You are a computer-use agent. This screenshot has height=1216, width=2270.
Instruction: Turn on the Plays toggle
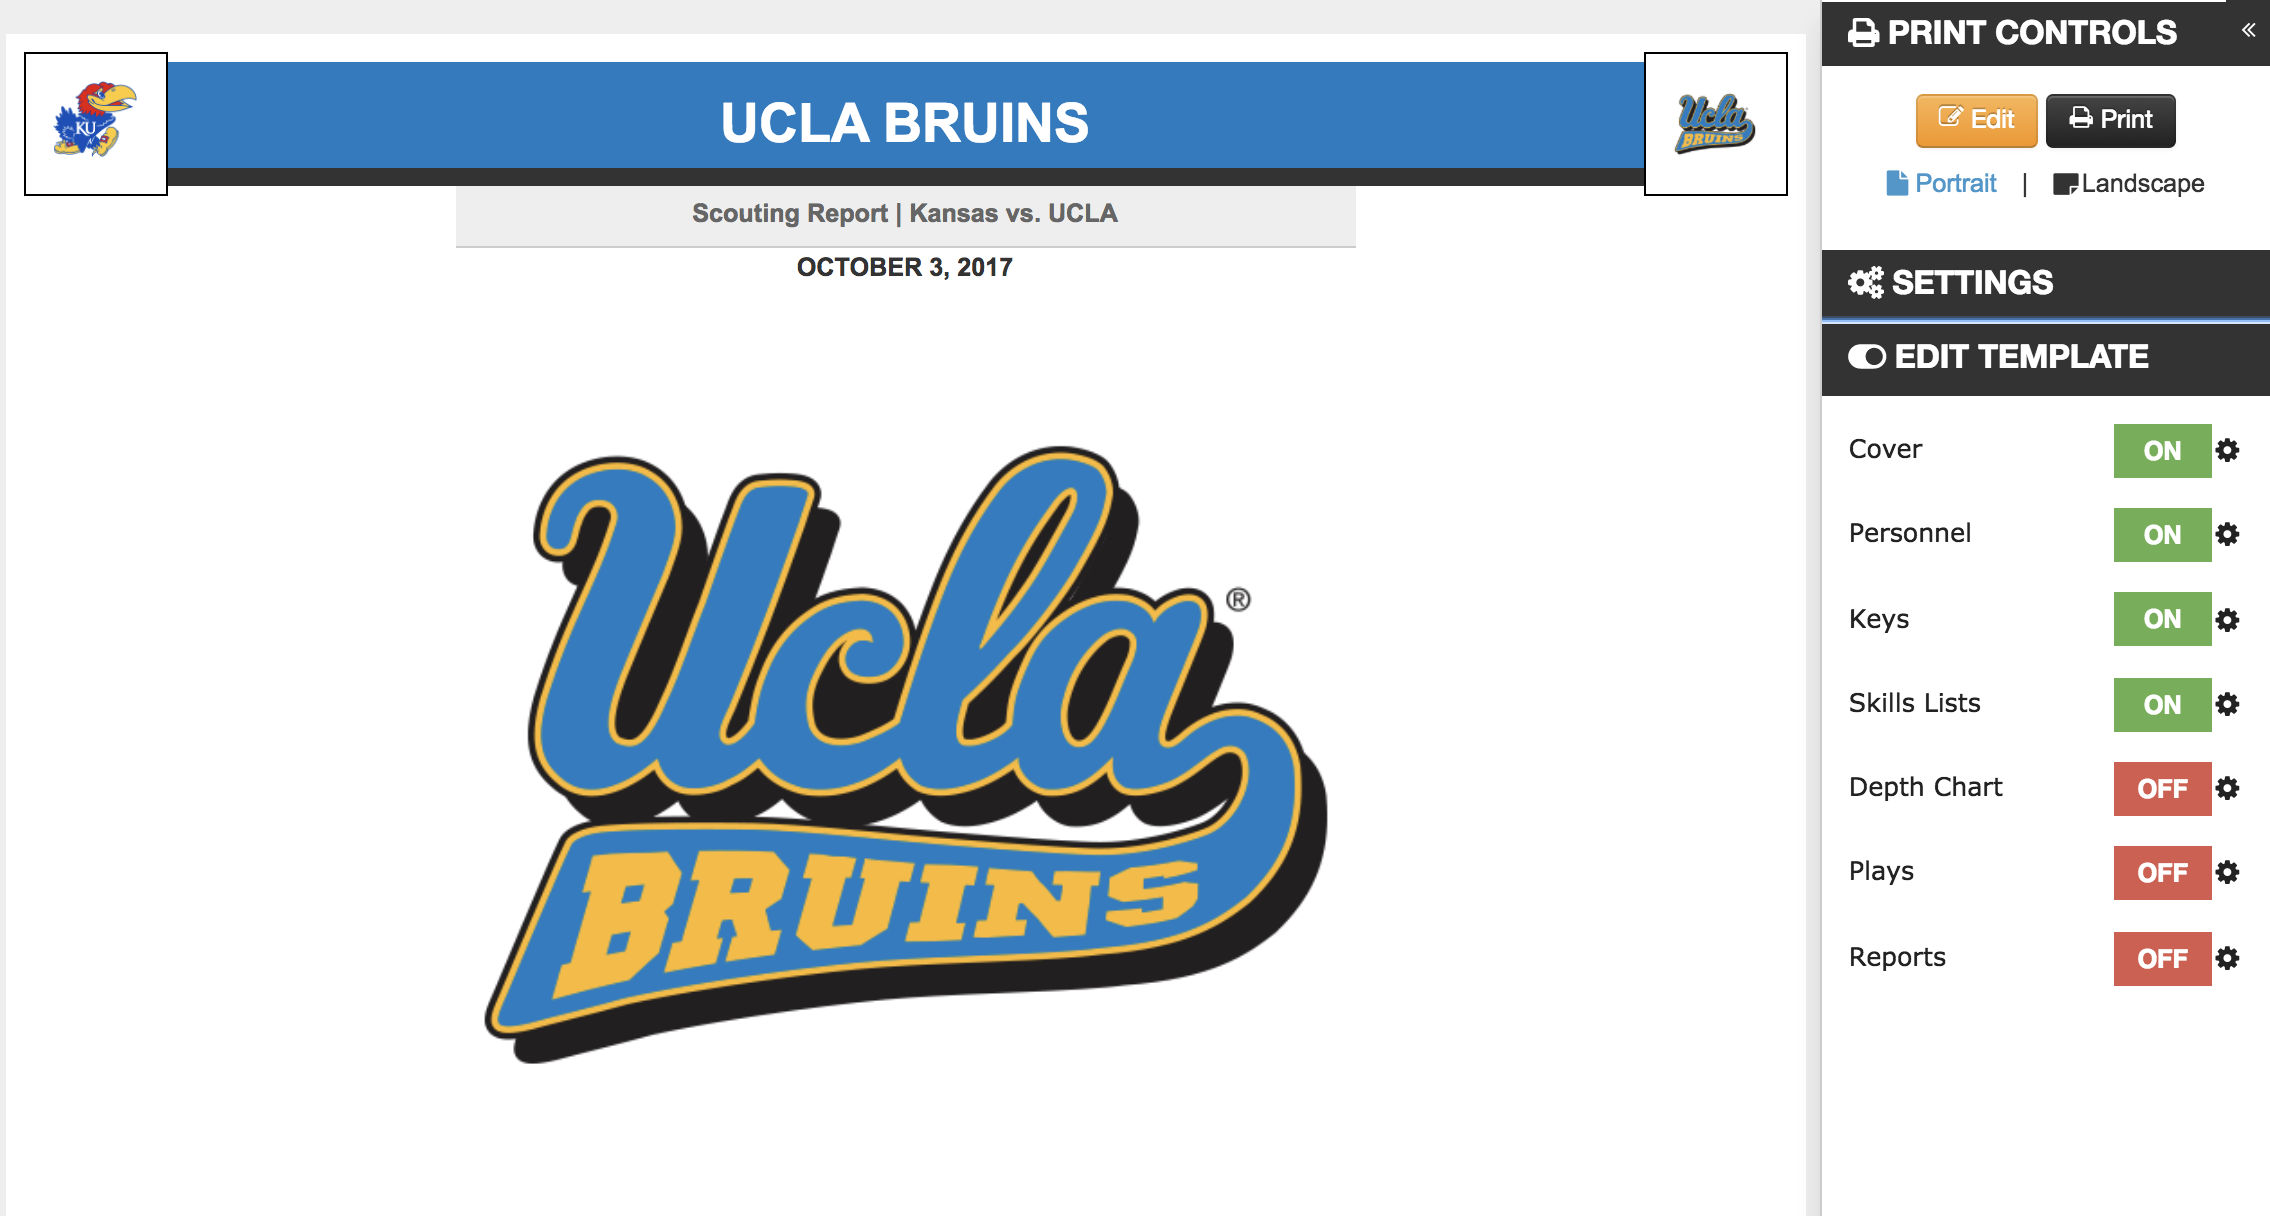[2161, 872]
